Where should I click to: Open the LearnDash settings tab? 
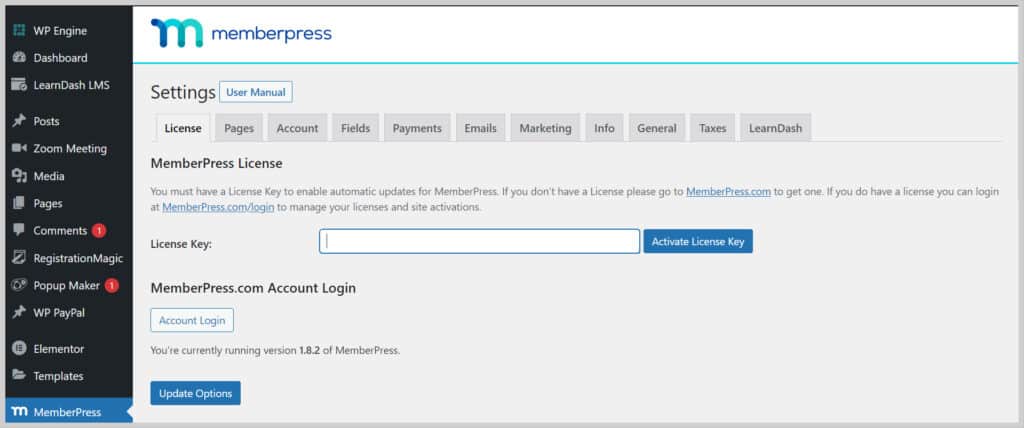(775, 128)
